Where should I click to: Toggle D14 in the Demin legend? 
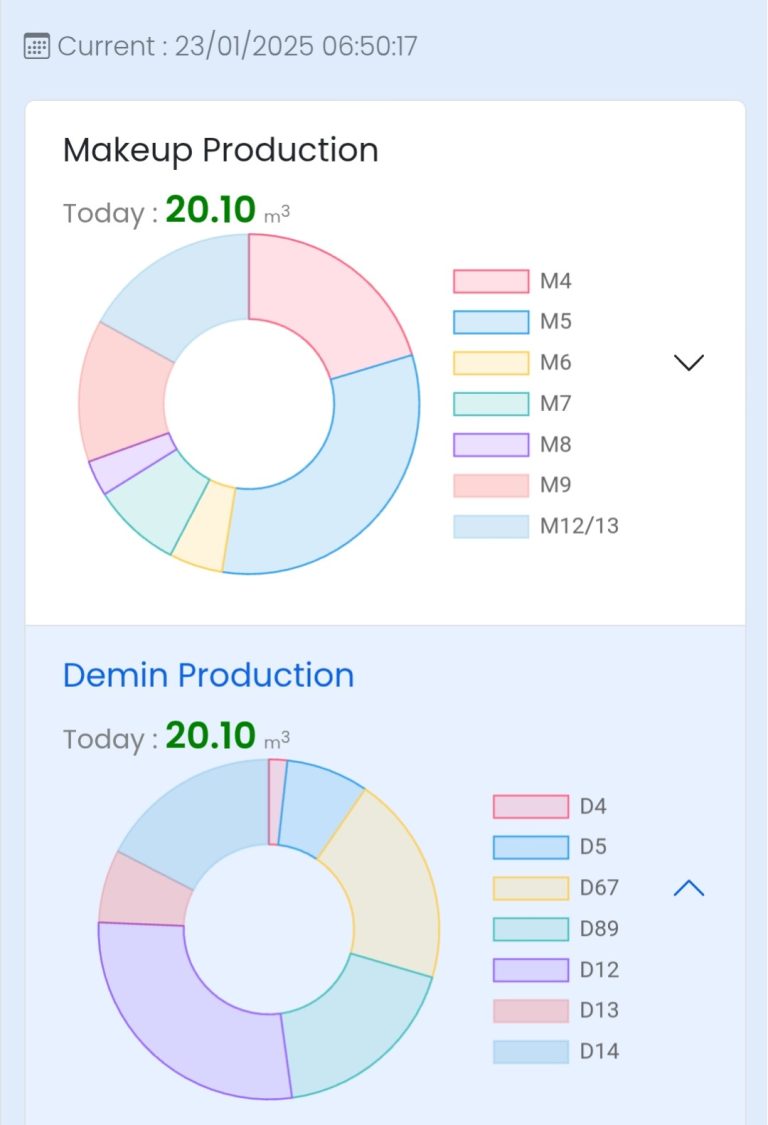click(530, 1051)
